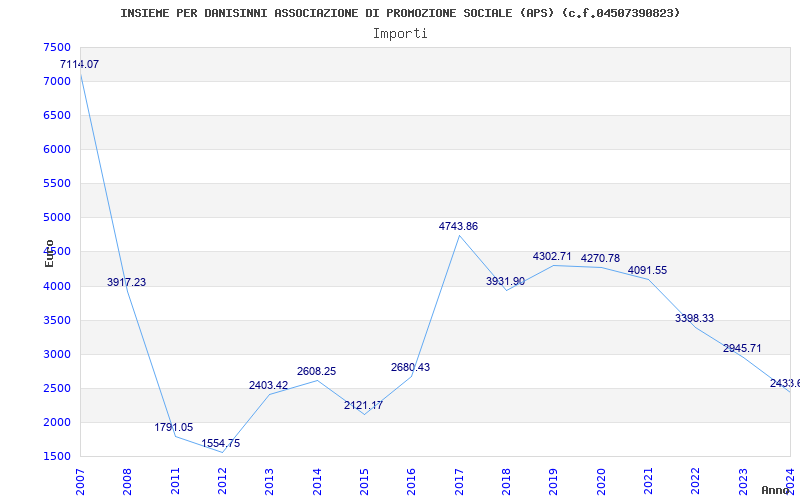The height and width of the screenshot is (500, 800).
Task: Select the 2608.25 data label
Action: click(316, 371)
